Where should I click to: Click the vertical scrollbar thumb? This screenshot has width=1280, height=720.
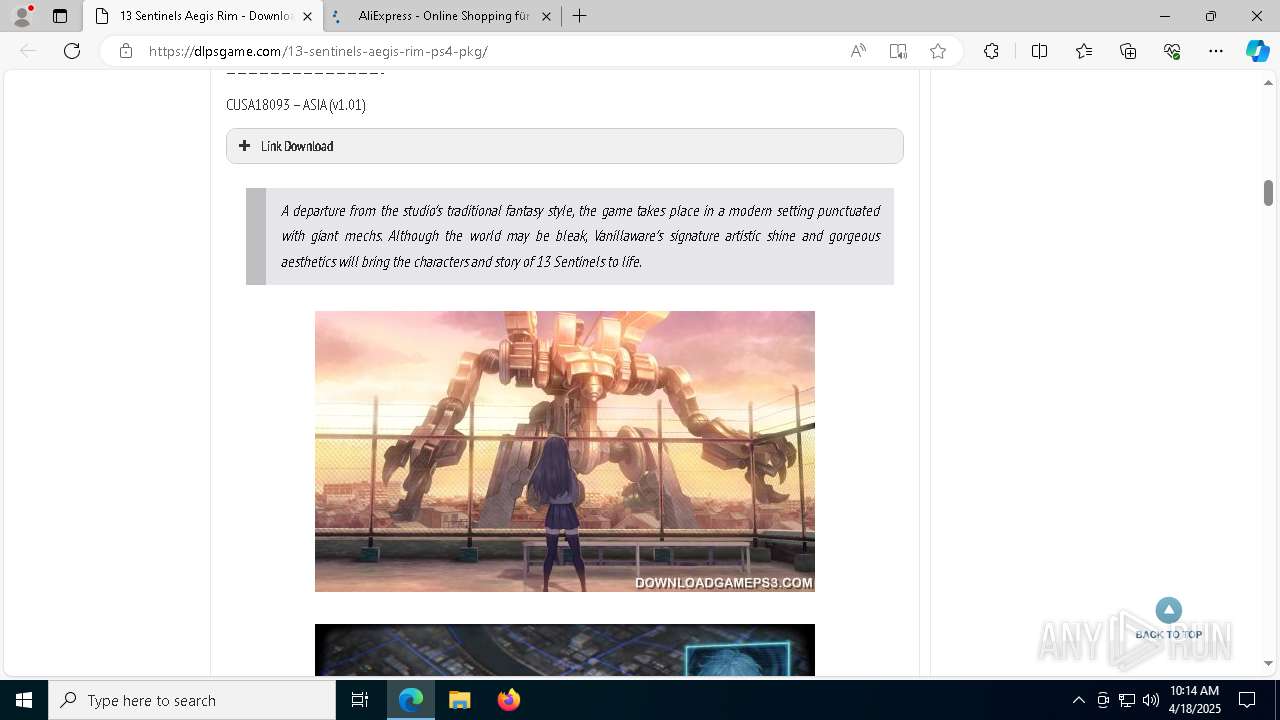click(x=1268, y=192)
